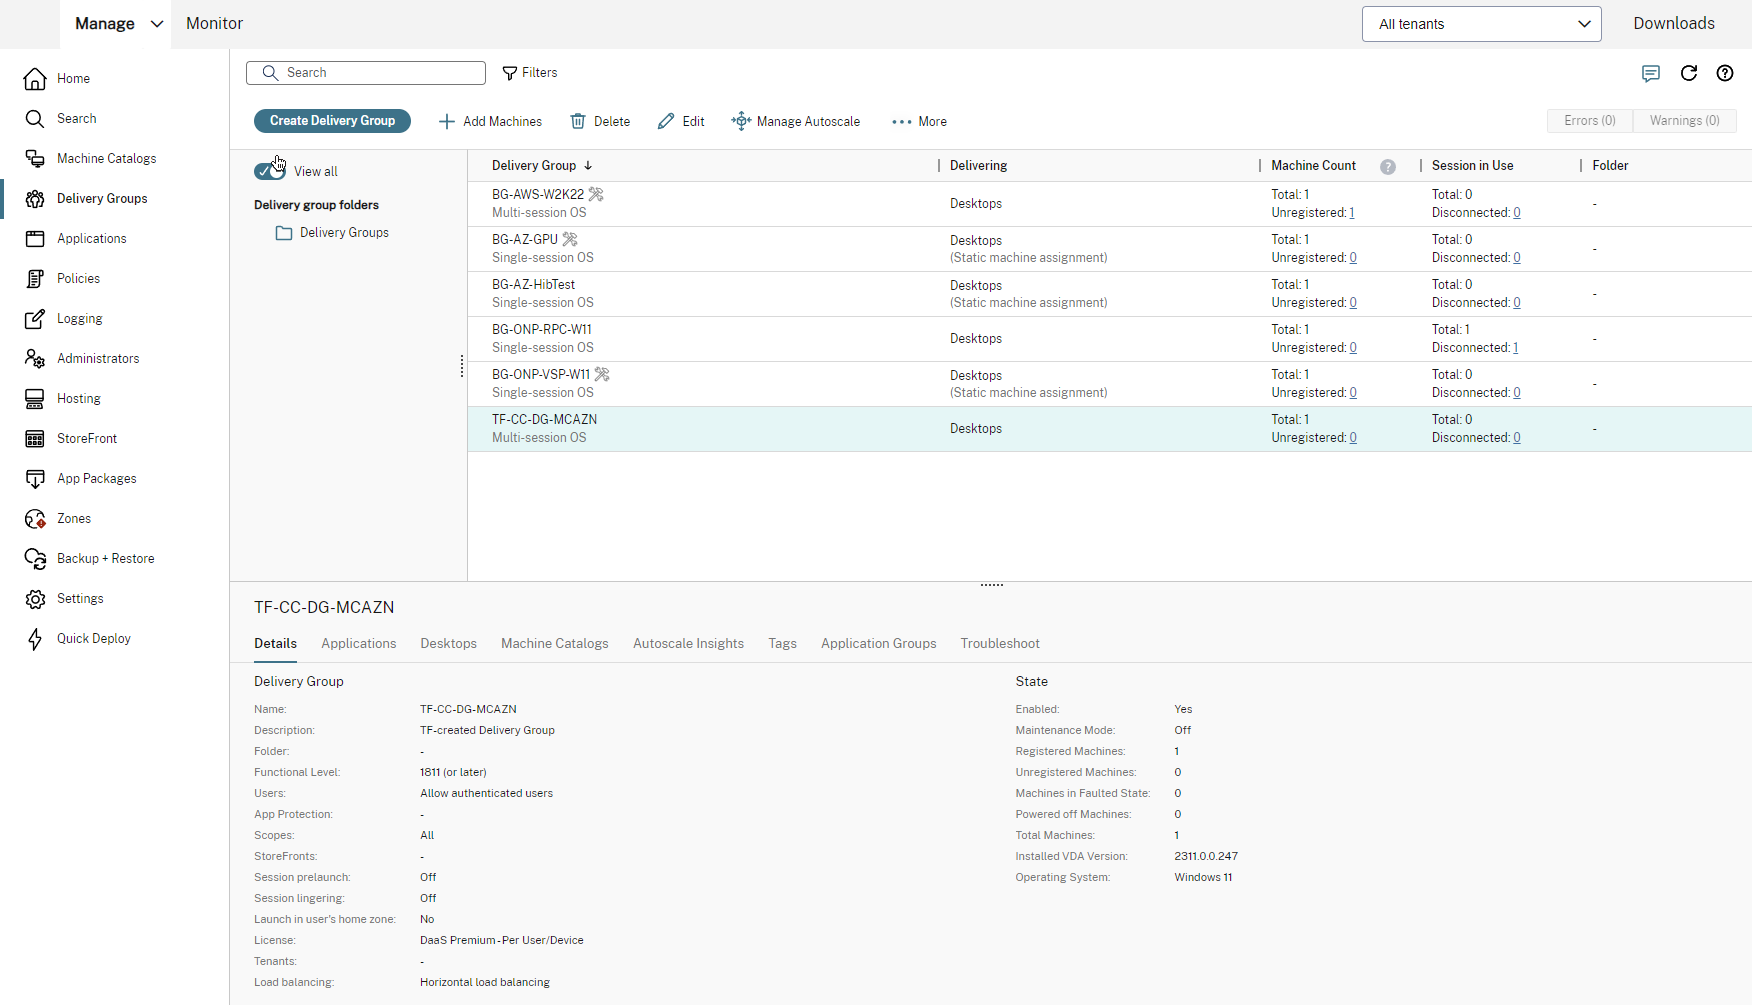Open the help question mark icon
Viewport: 1752px width, 1005px height.
[x=1725, y=73]
